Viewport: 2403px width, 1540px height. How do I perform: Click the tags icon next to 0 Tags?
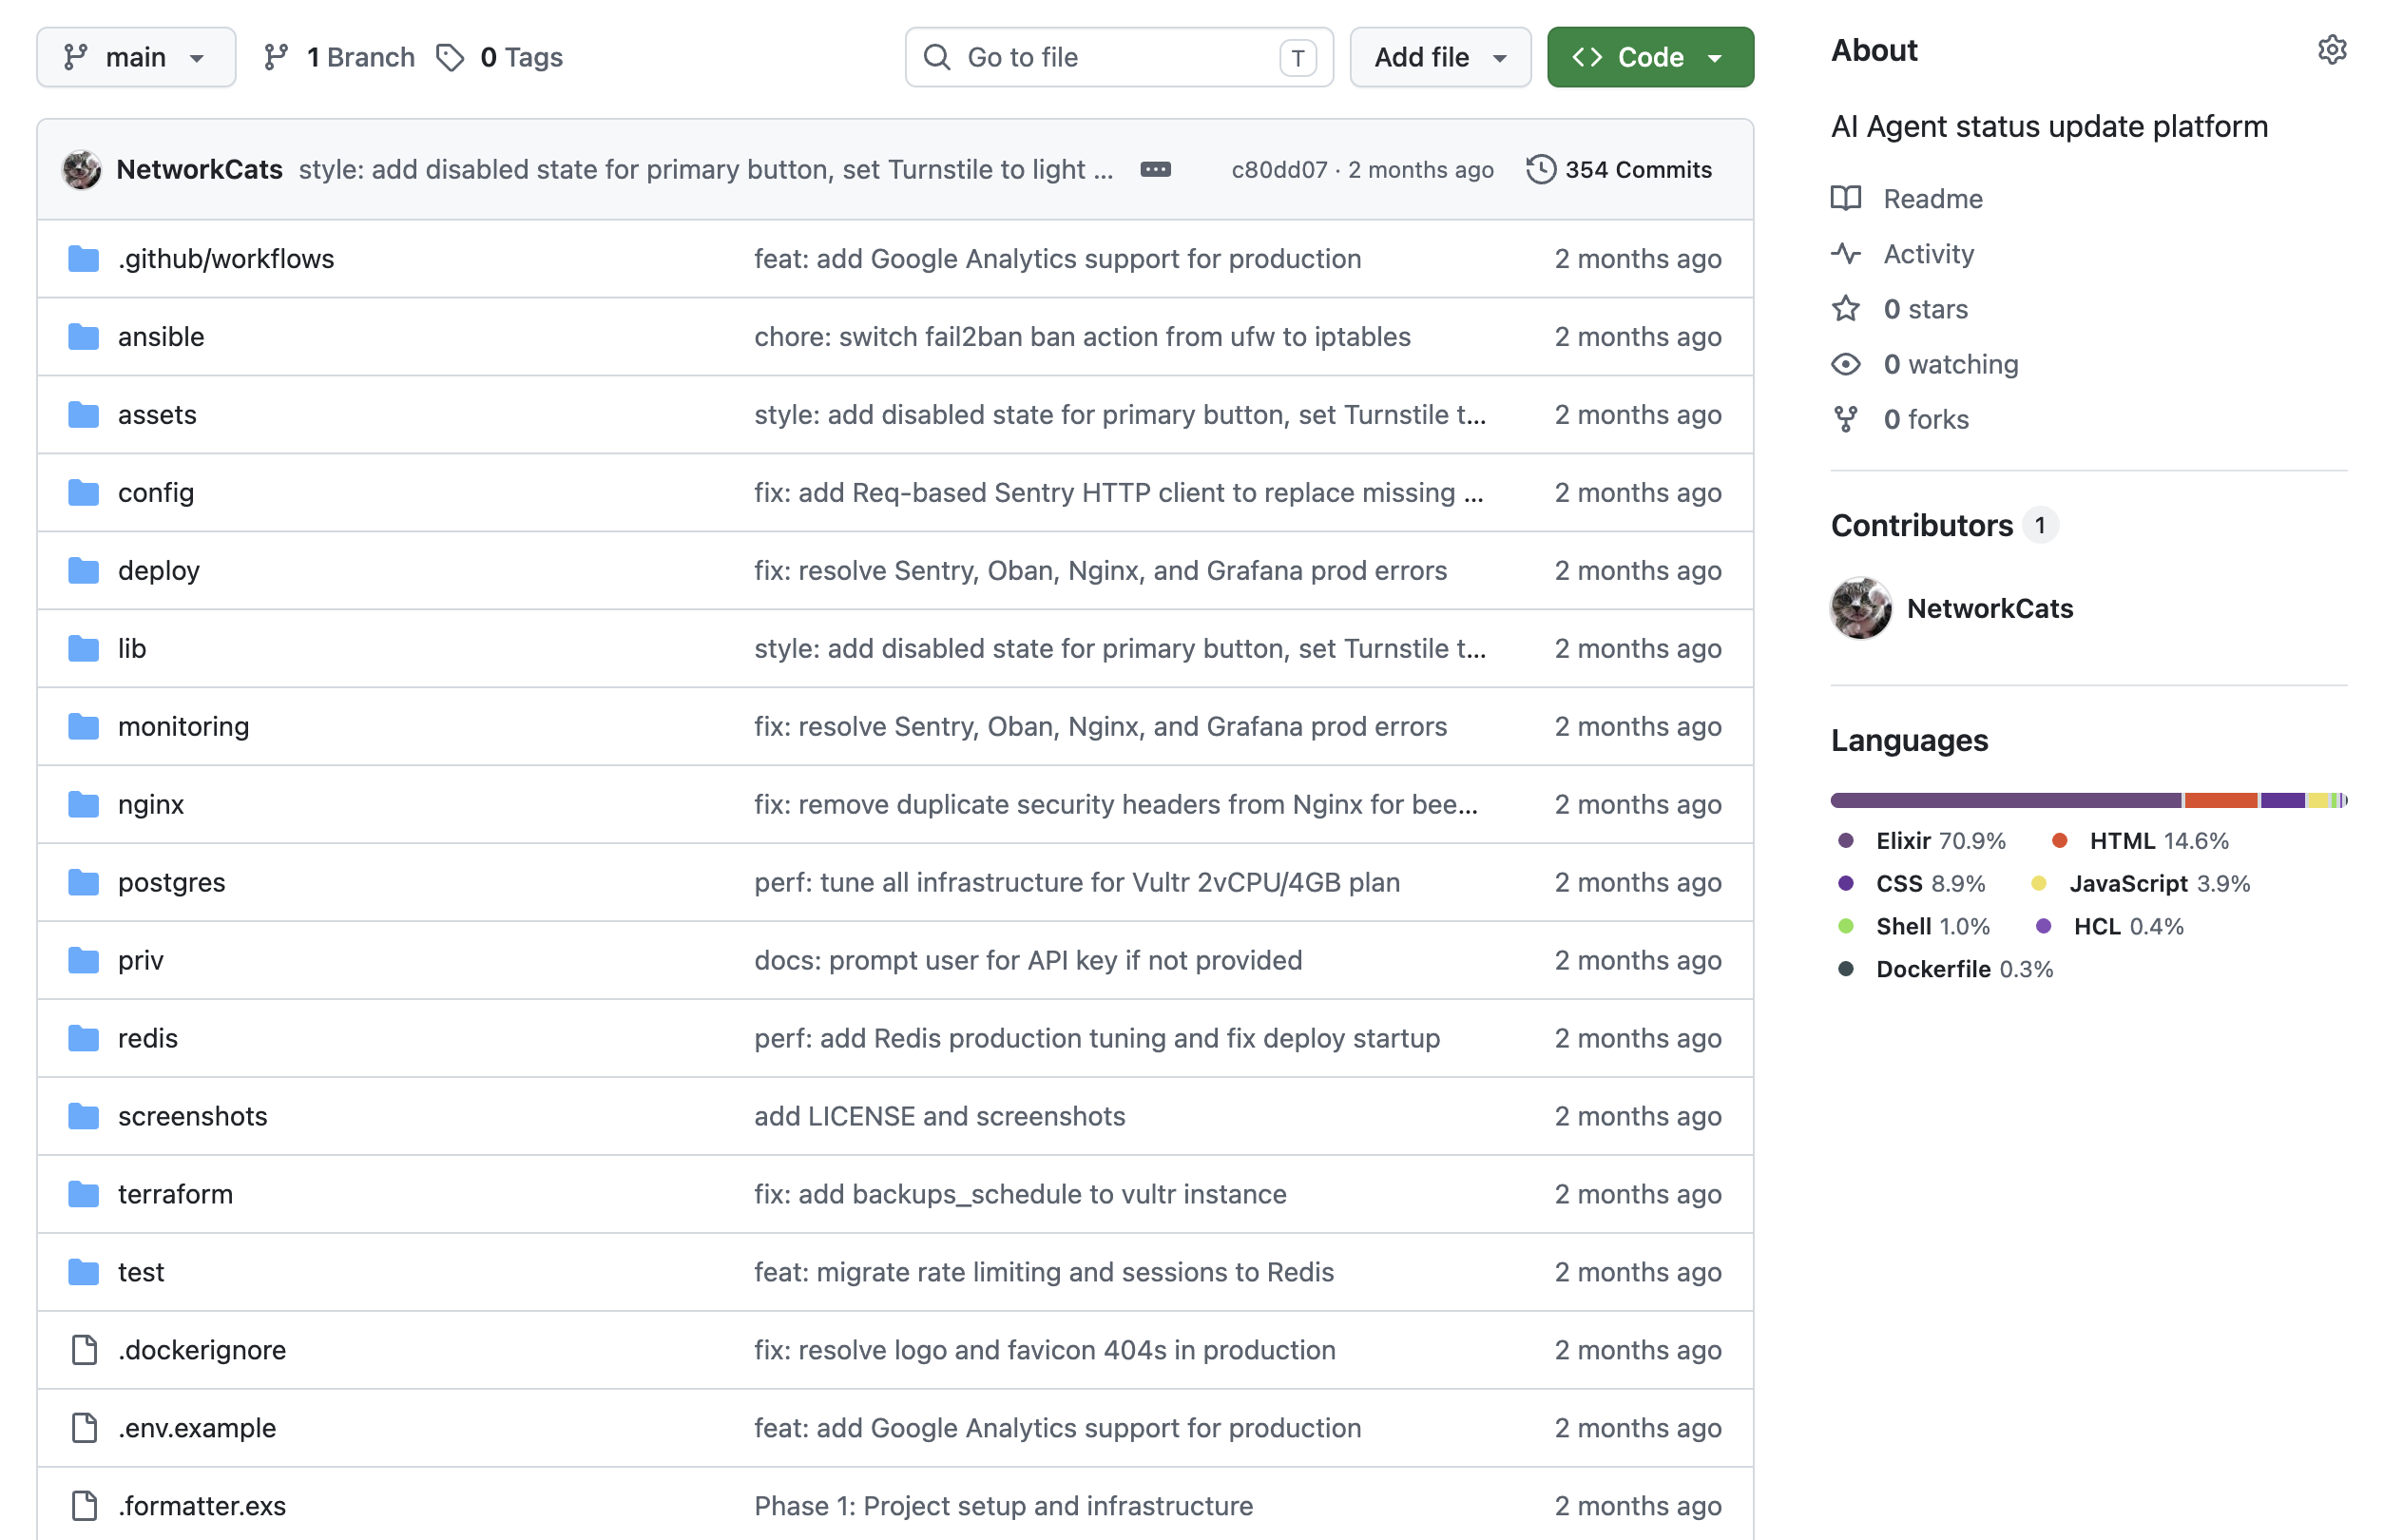(450, 57)
